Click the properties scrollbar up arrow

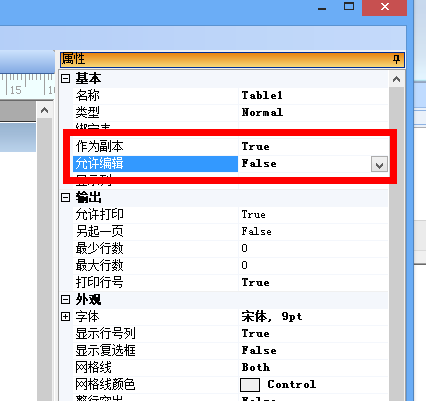pos(396,79)
